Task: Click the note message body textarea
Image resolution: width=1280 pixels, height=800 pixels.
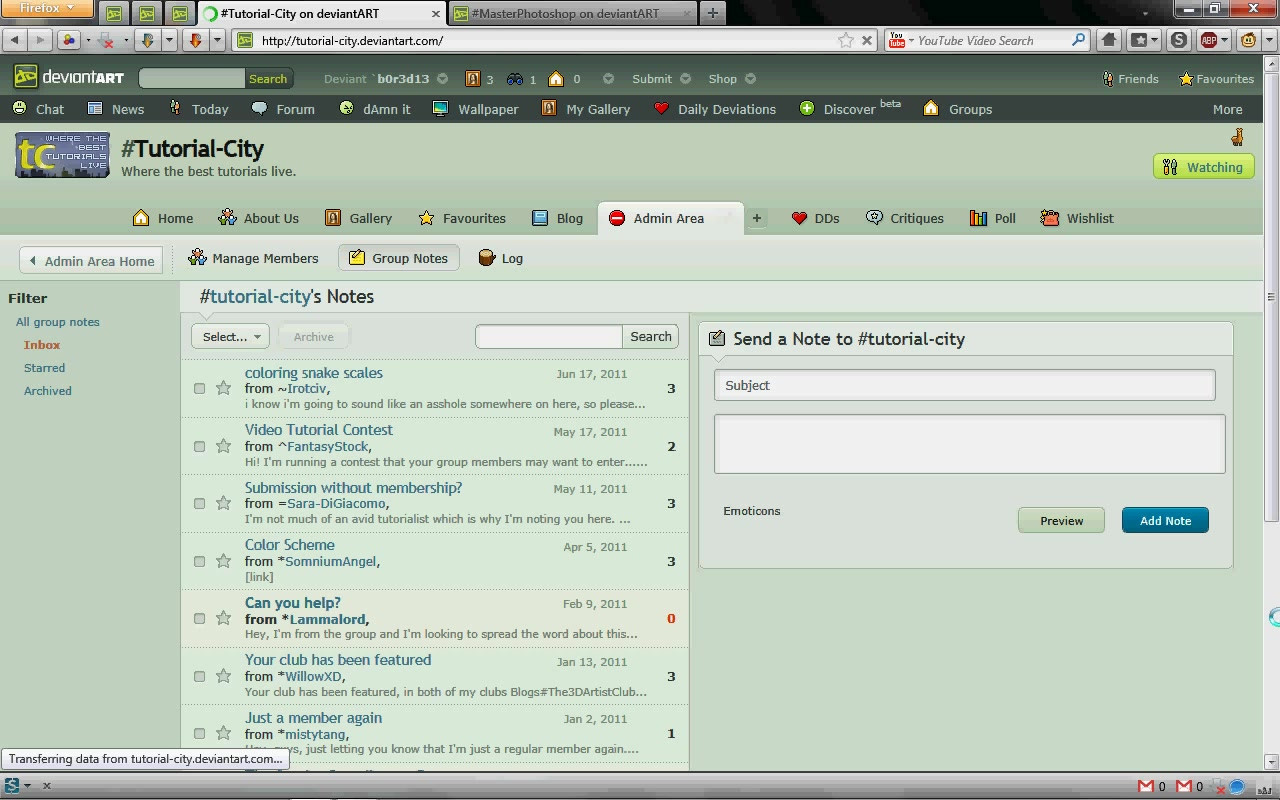Action: click(x=969, y=444)
